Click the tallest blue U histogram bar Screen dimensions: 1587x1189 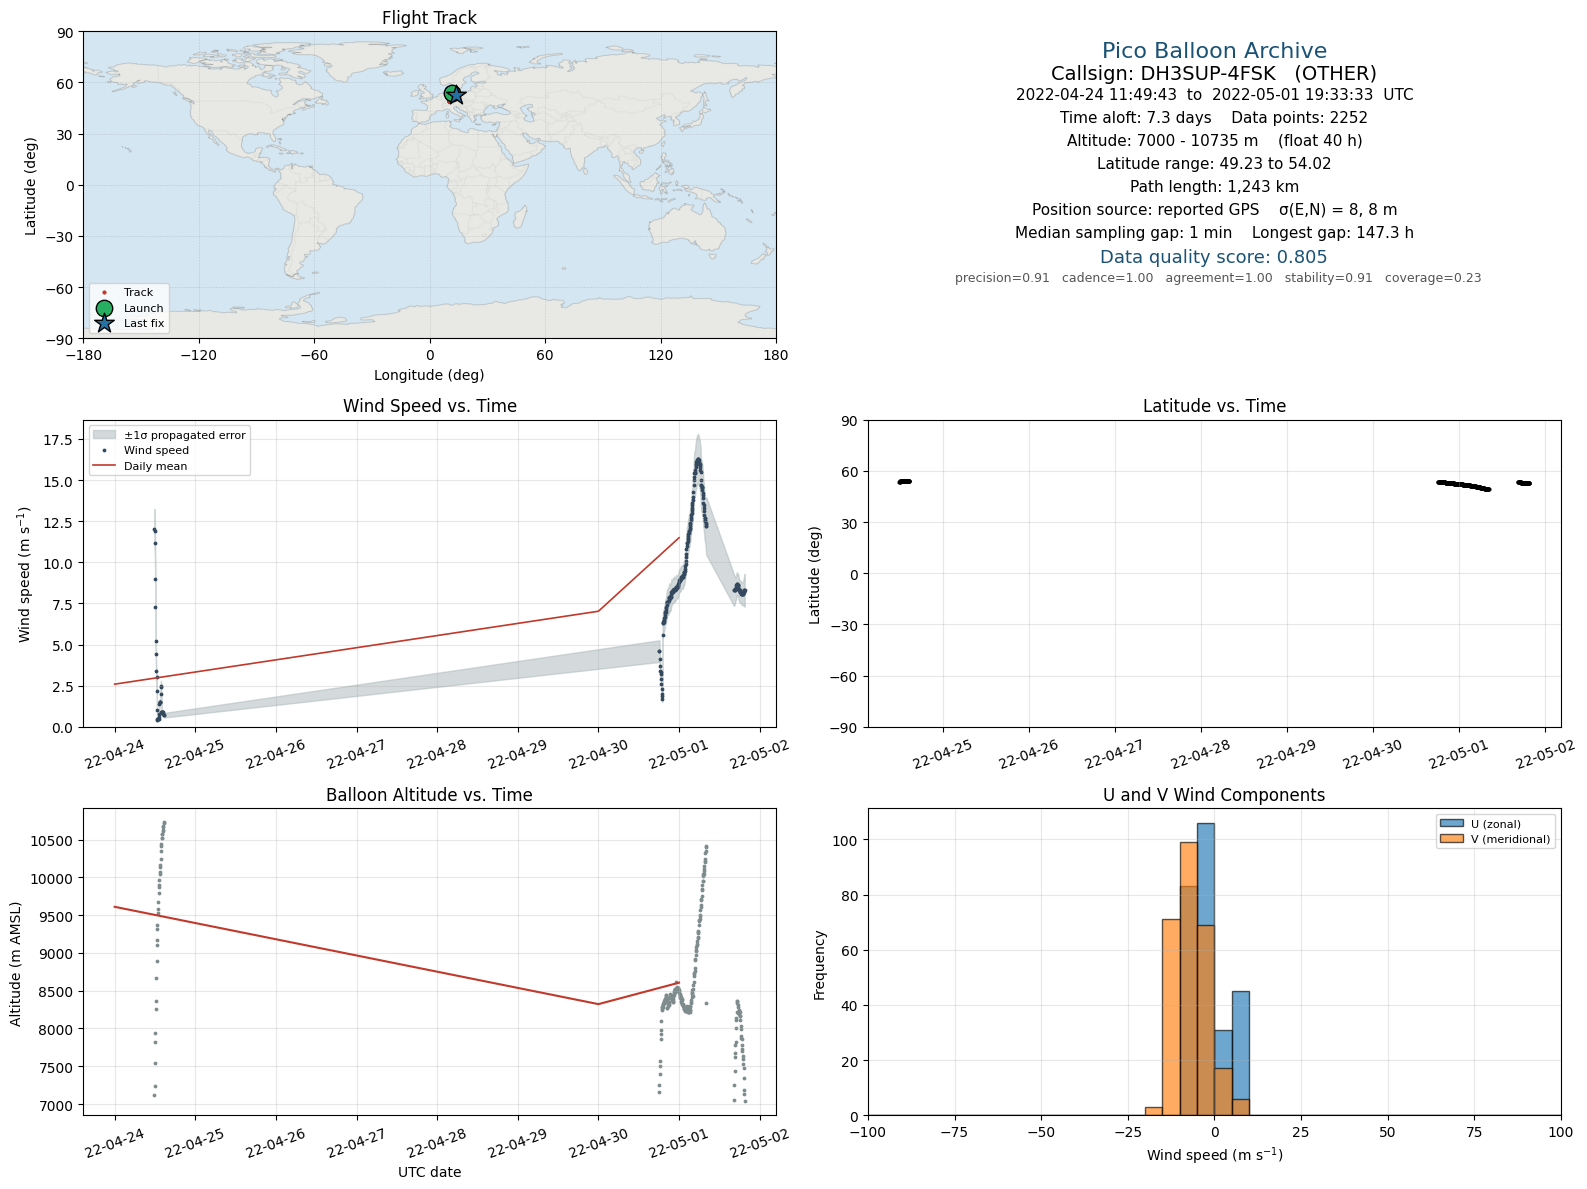(x=1206, y=969)
